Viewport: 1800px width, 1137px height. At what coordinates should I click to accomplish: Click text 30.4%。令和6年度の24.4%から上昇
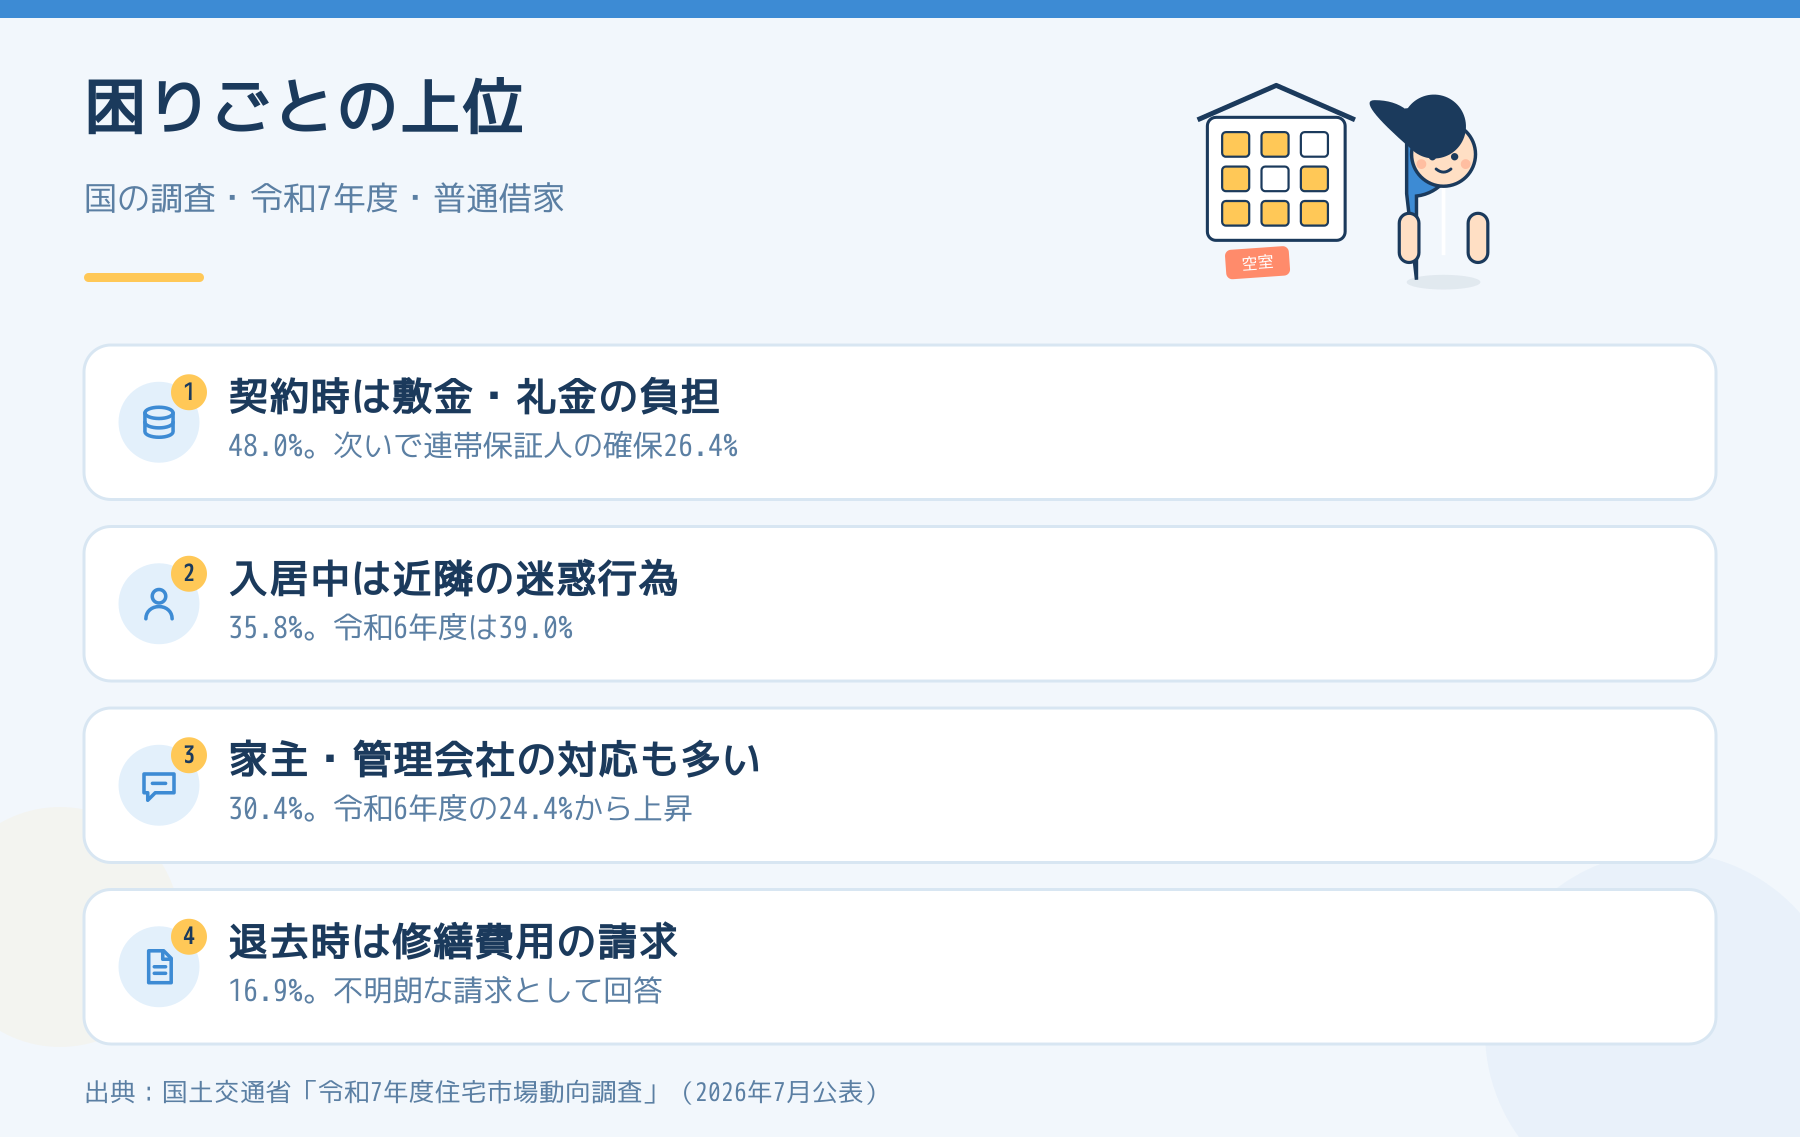(x=460, y=809)
